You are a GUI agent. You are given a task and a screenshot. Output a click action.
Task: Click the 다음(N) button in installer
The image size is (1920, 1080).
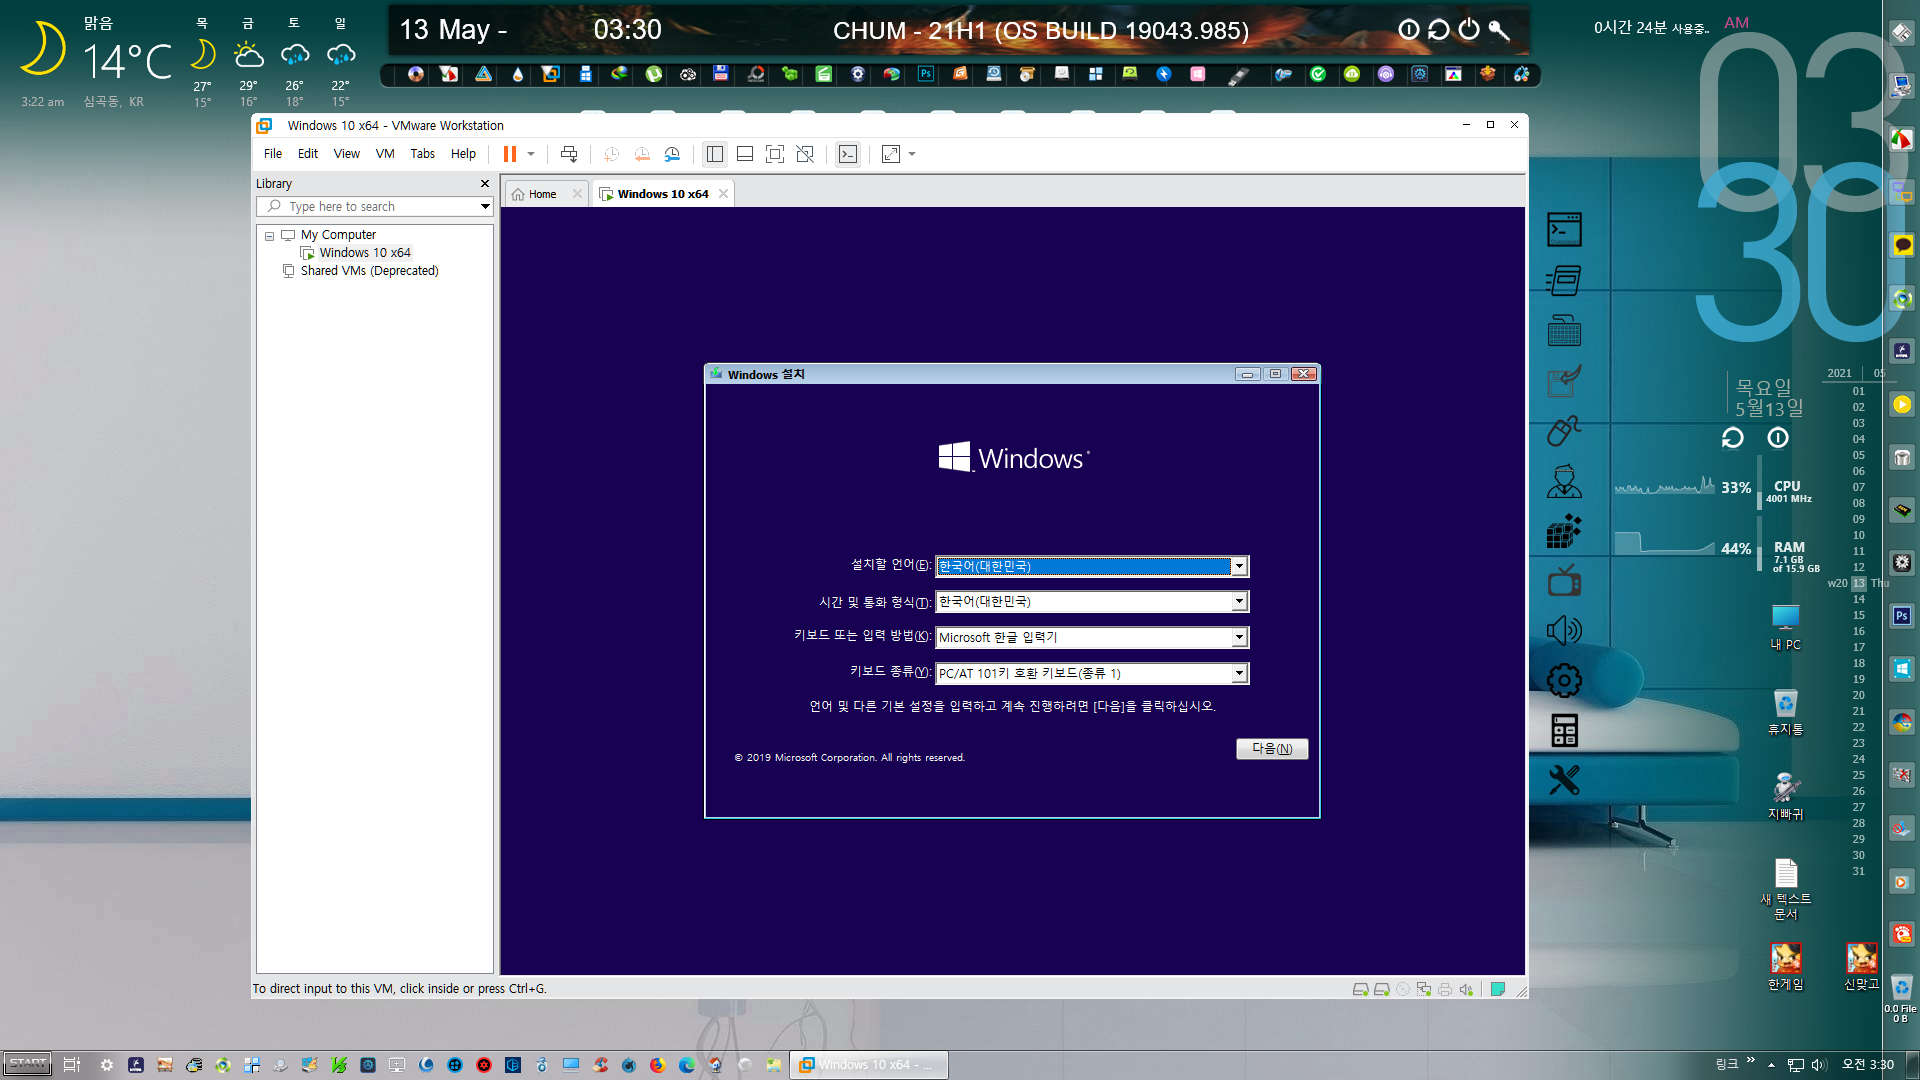tap(1270, 749)
